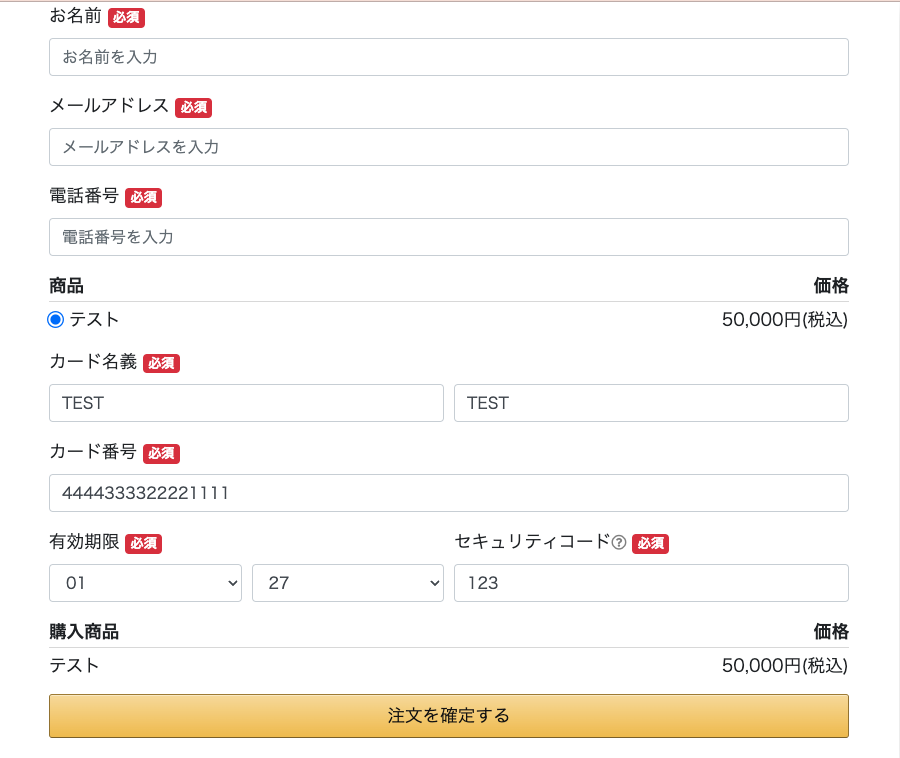
Task: Click the left カード名義 TEST field
Action: (246, 403)
